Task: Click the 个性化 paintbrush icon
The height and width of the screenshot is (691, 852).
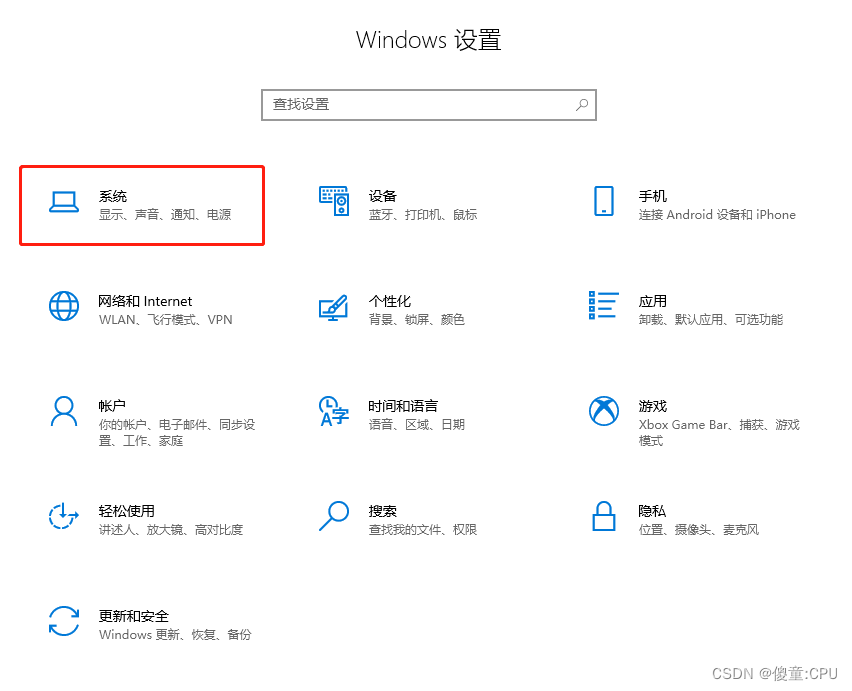Action: [334, 307]
